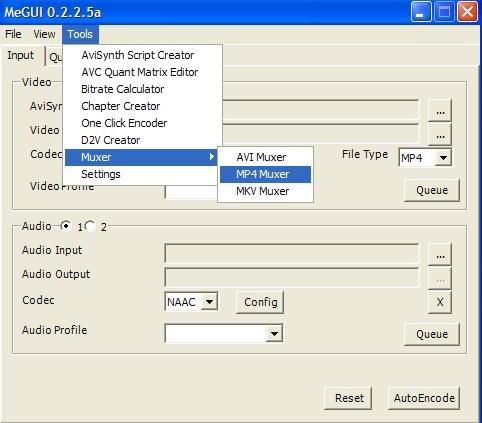Select audio track 1 radio button
Viewport: 482px width, 423px height.
coord(66,226)
